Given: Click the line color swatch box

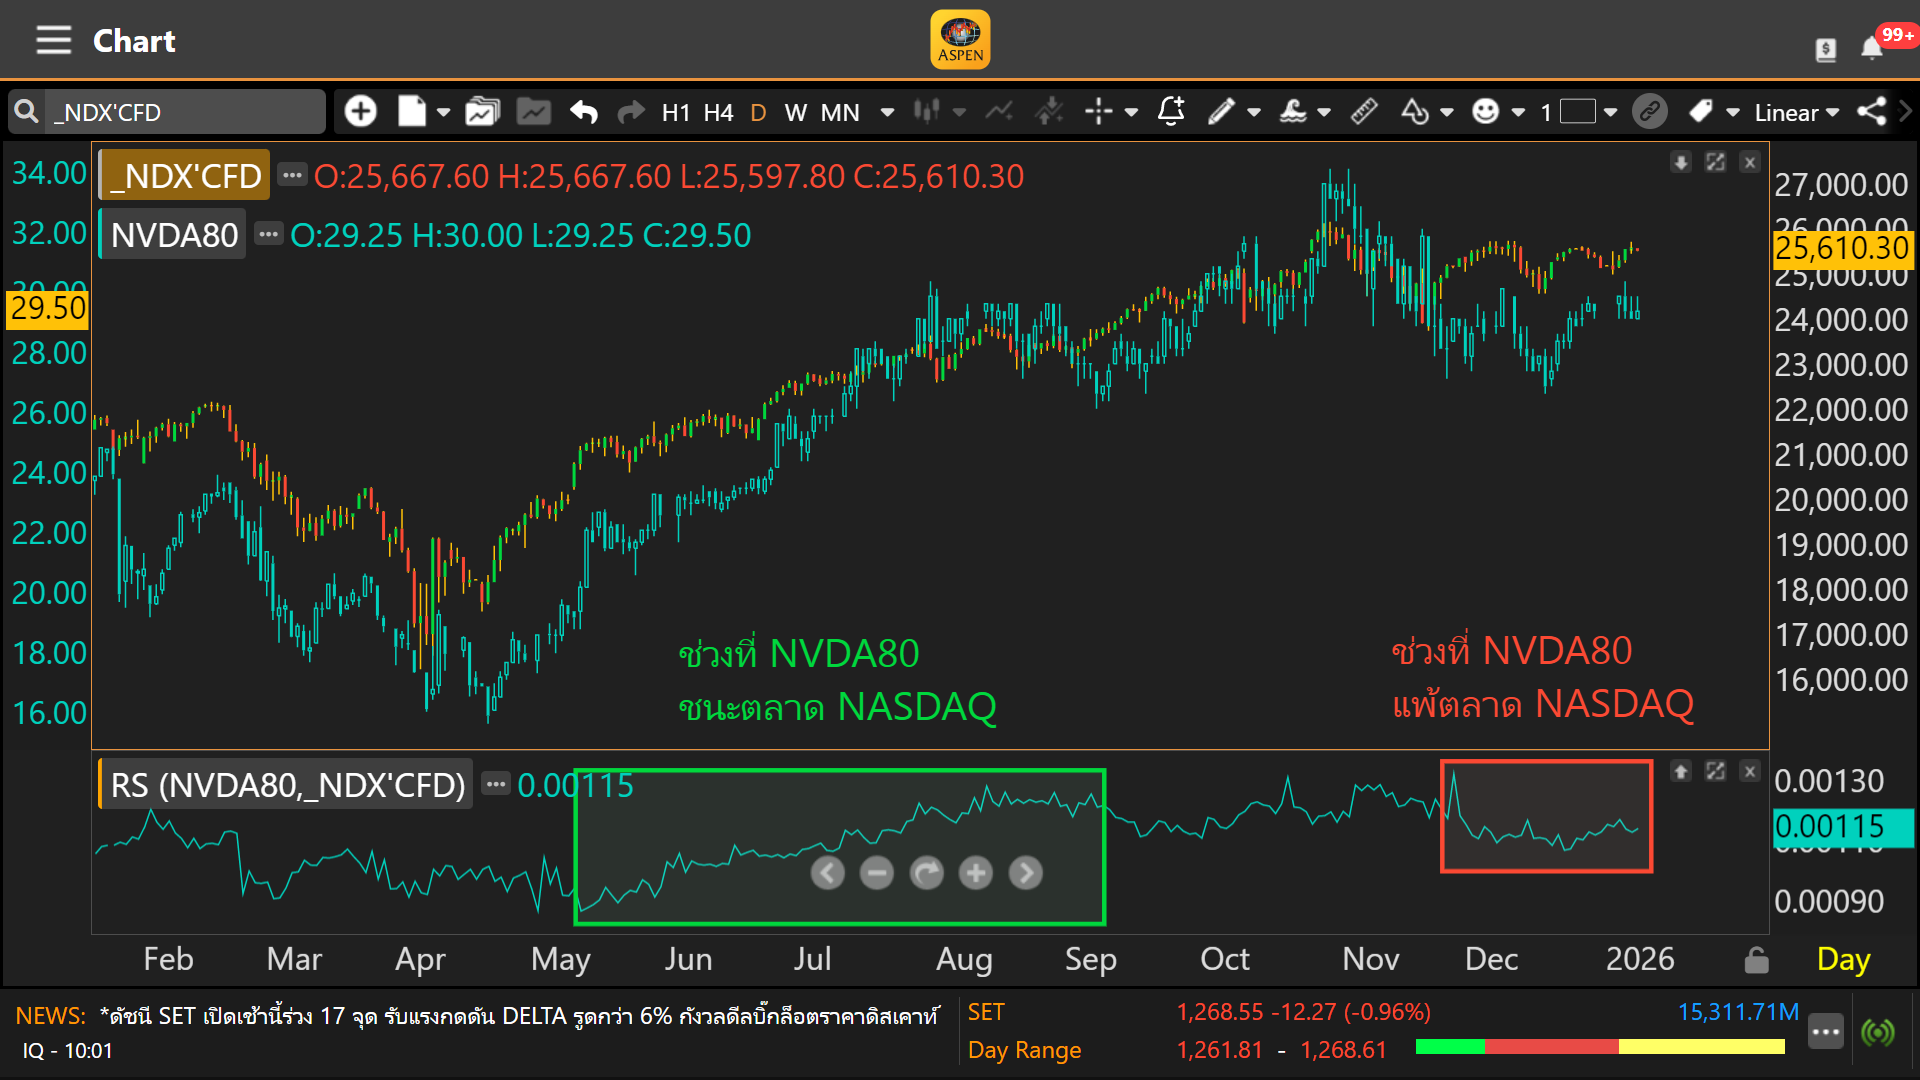Looking at the screenshot, I should click(1578, 111).
